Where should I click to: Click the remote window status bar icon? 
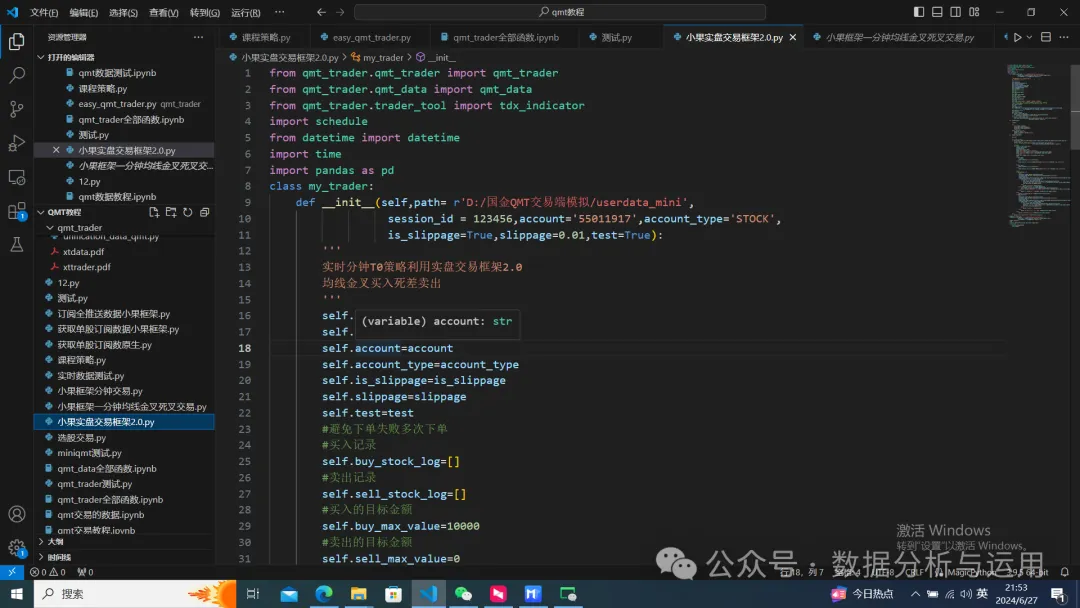(12, 572)
